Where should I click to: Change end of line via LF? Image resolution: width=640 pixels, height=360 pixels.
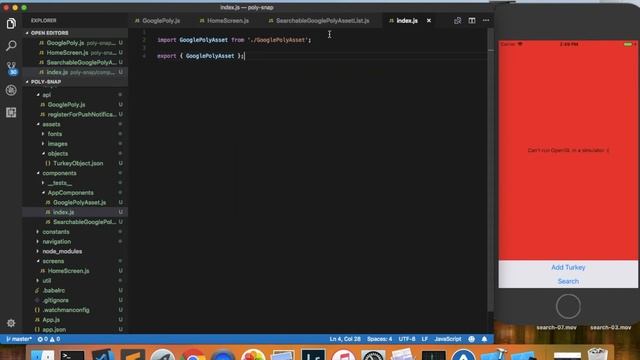[424, 339]
